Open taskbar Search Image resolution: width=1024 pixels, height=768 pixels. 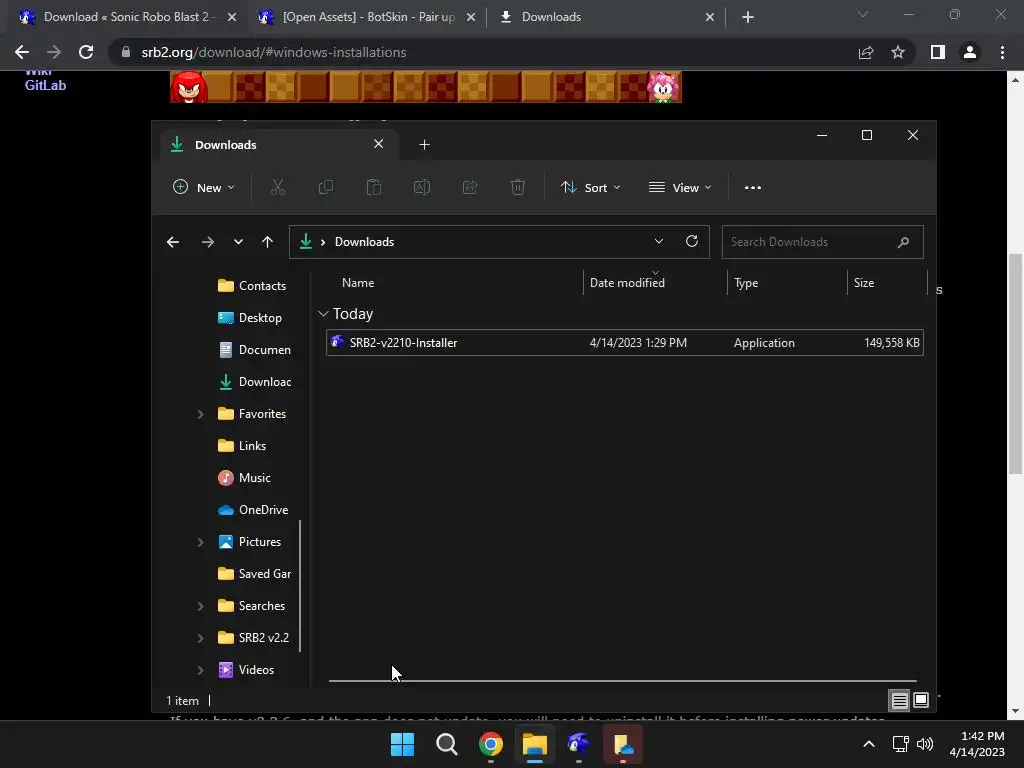click(447, 744)
